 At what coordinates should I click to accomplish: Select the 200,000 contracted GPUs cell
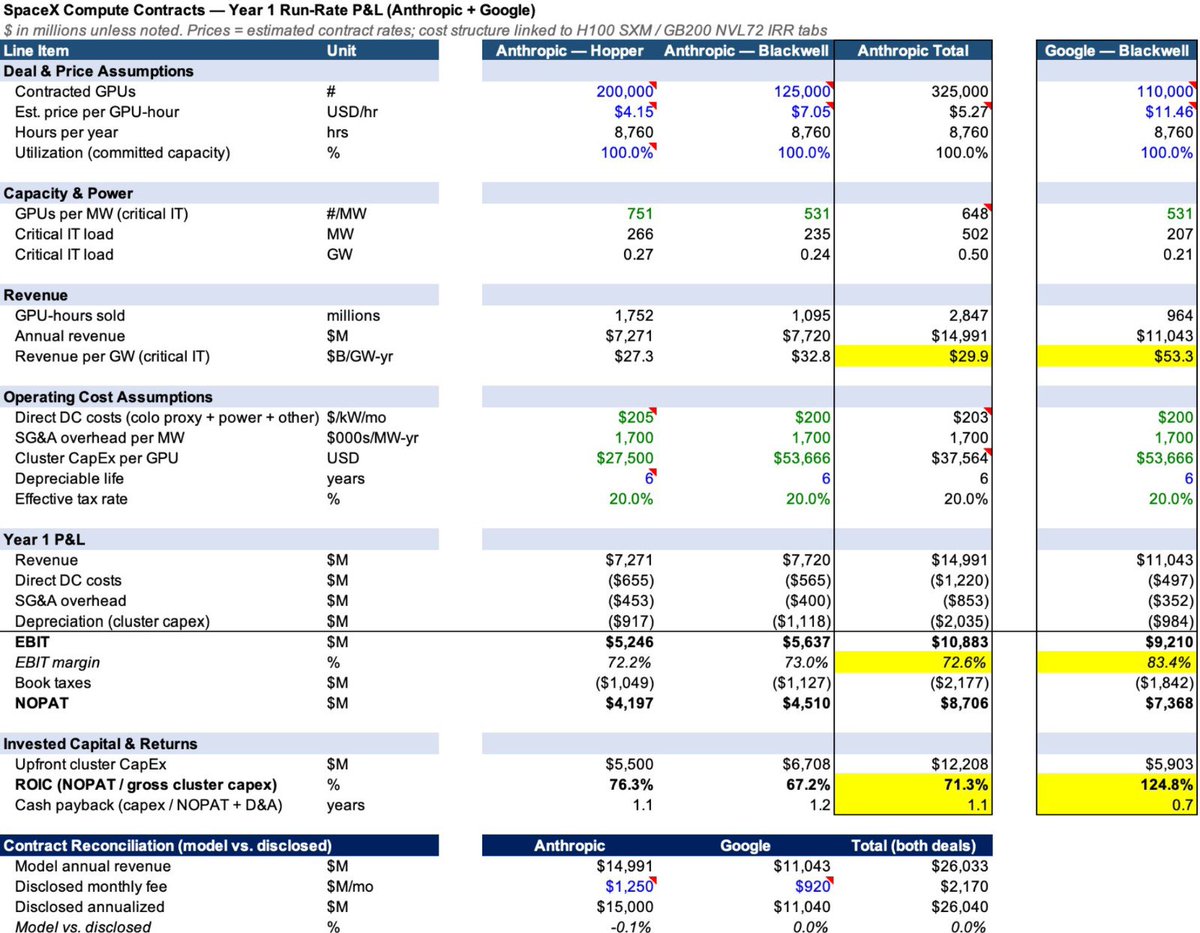point(624,91)
